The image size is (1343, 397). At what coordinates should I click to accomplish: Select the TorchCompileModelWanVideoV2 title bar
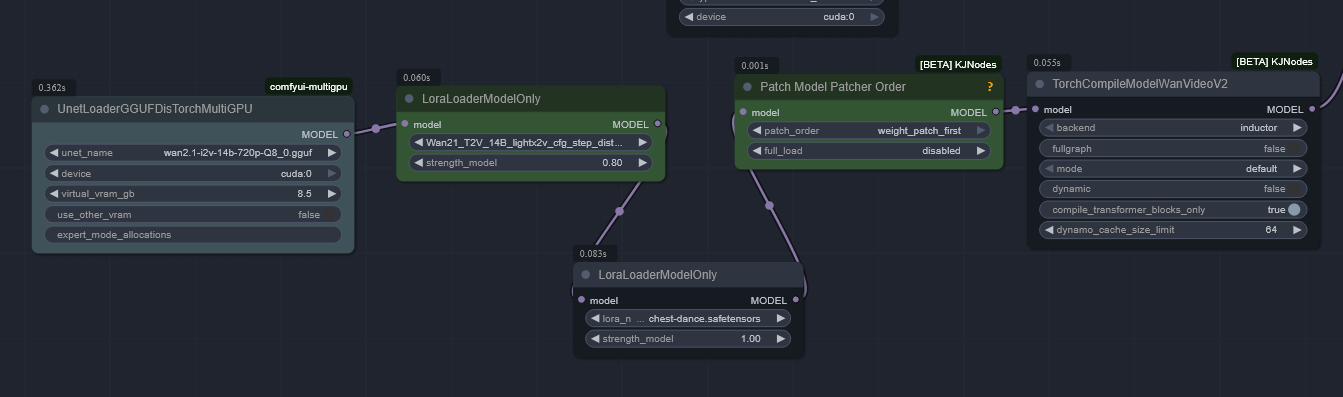click(x=1173, y=85)
